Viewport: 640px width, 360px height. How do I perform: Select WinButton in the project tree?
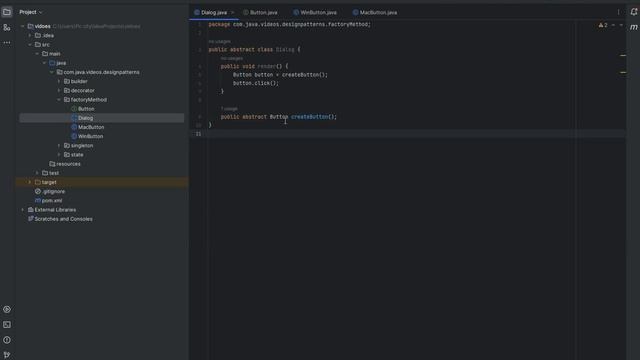tap(91, 136)
